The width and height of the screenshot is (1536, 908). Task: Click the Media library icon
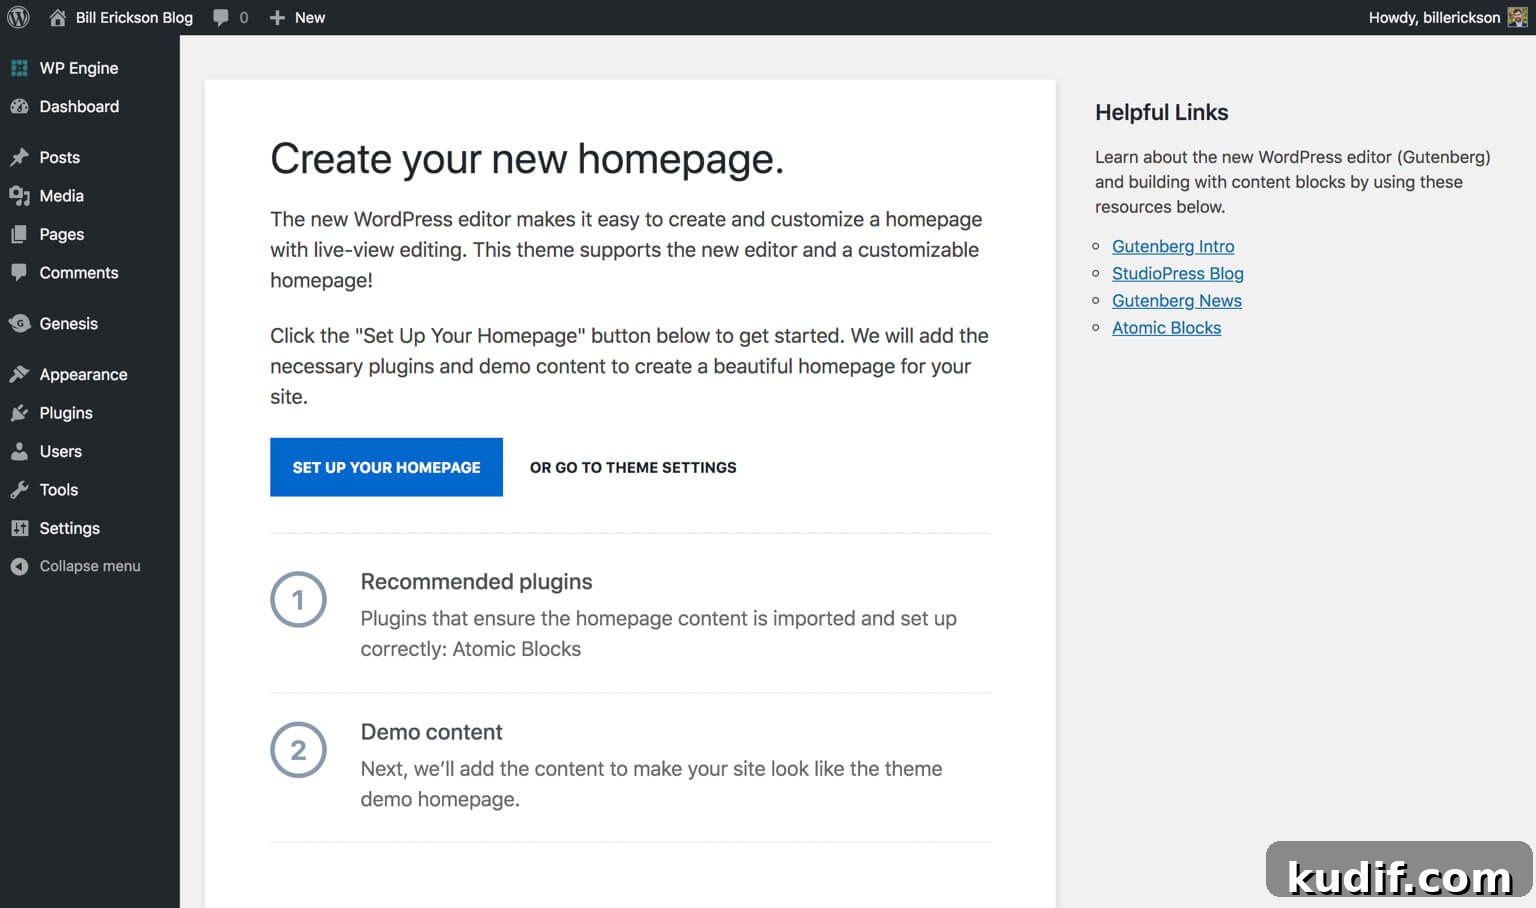click(19, 196)
